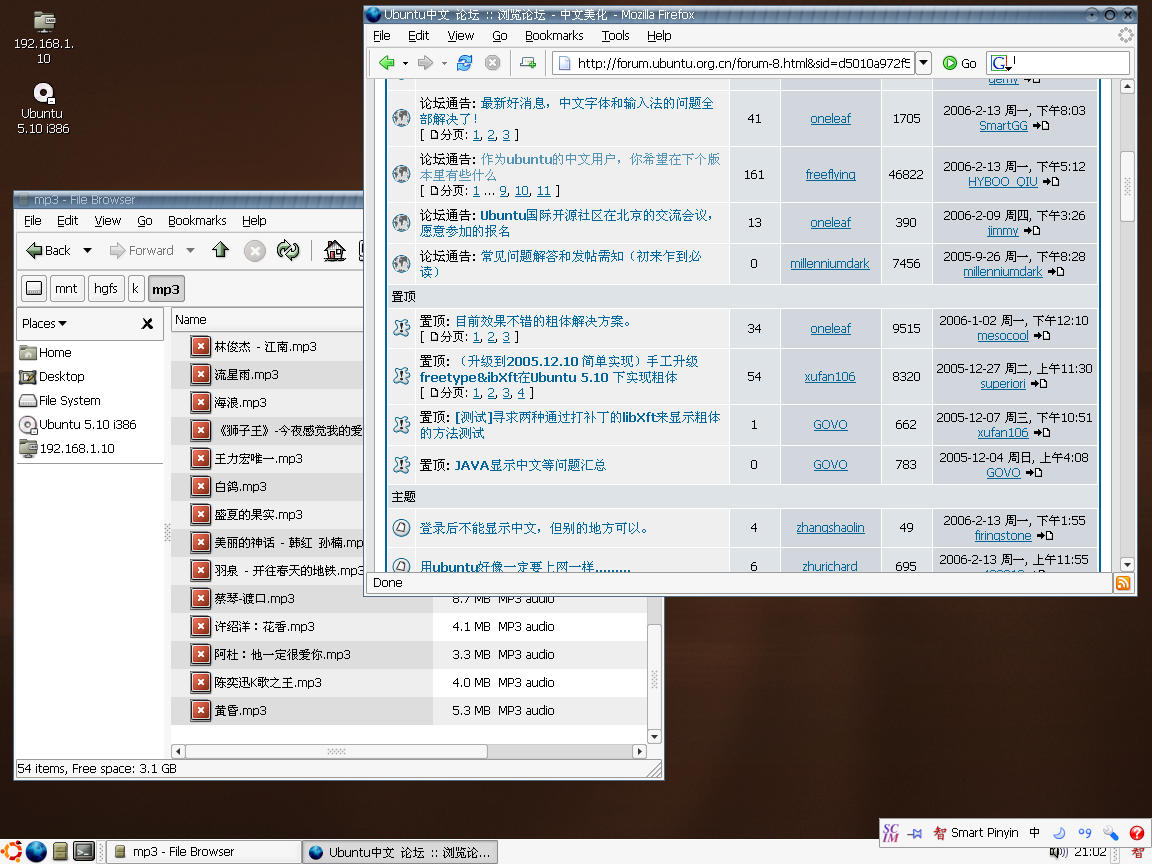Click the volume speaker icon in tray
The height and width of the screenshot is (864, 1152).
coord(1059,853)
